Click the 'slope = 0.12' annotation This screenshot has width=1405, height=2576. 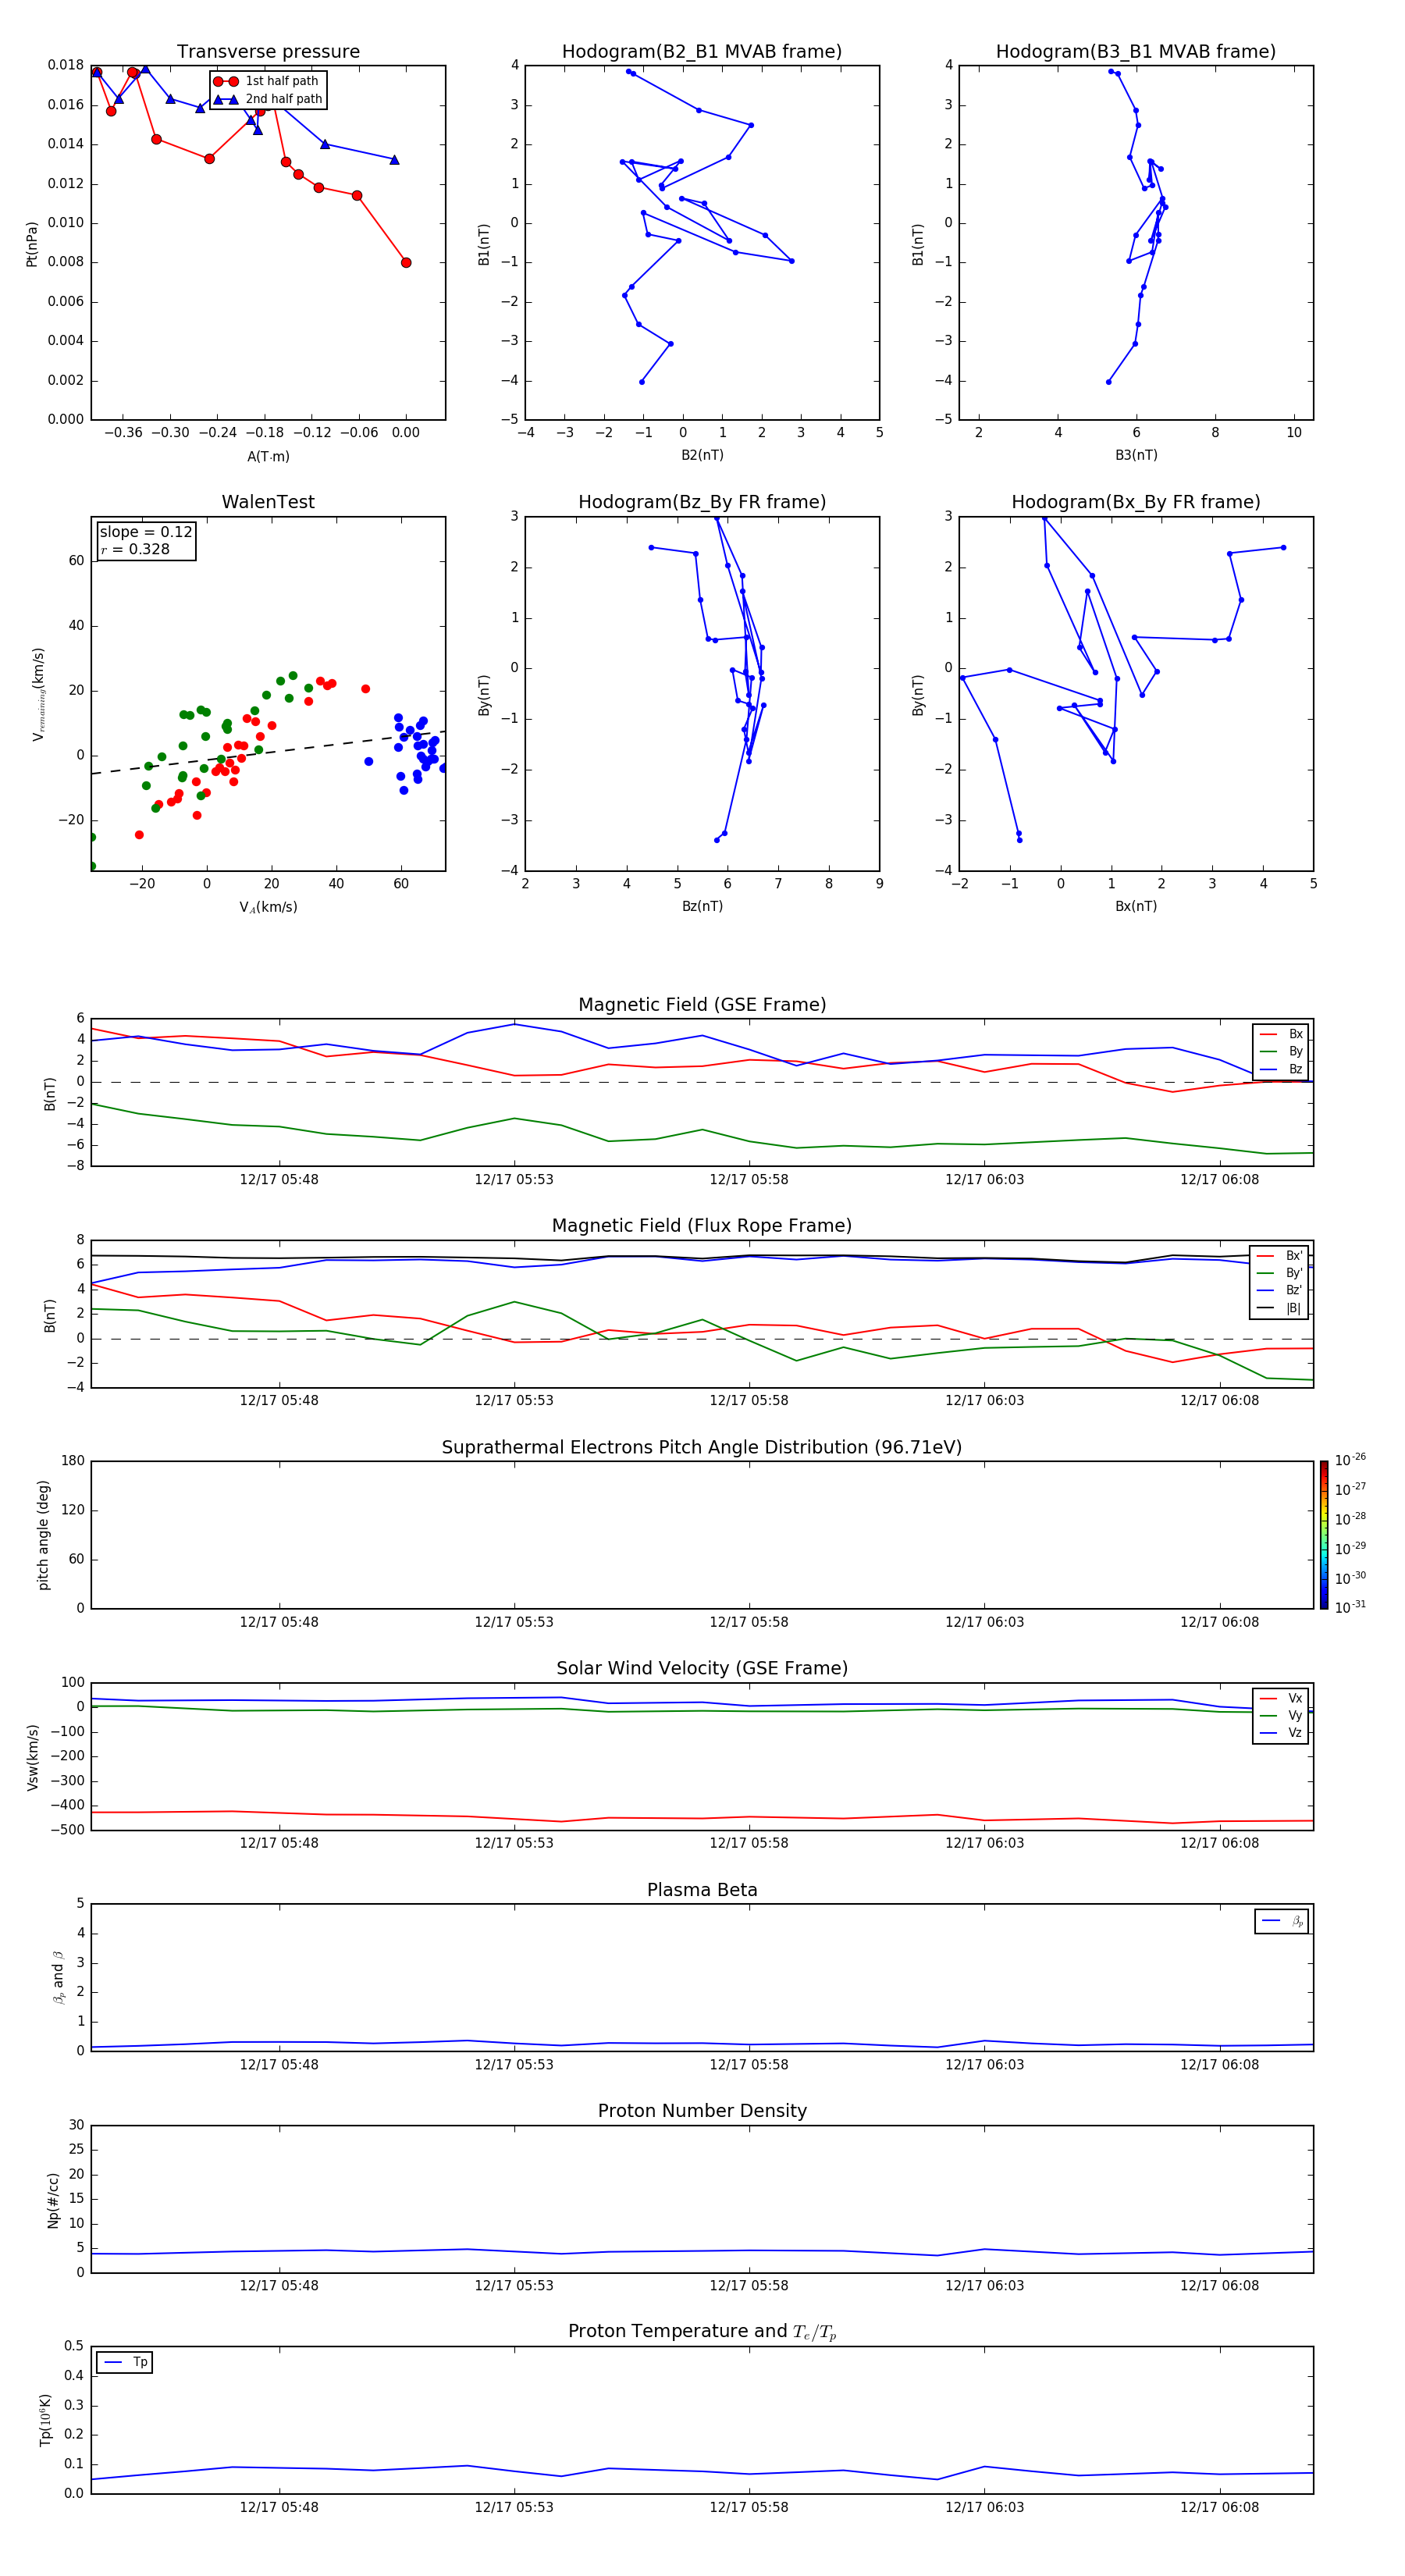coord(146,532)
